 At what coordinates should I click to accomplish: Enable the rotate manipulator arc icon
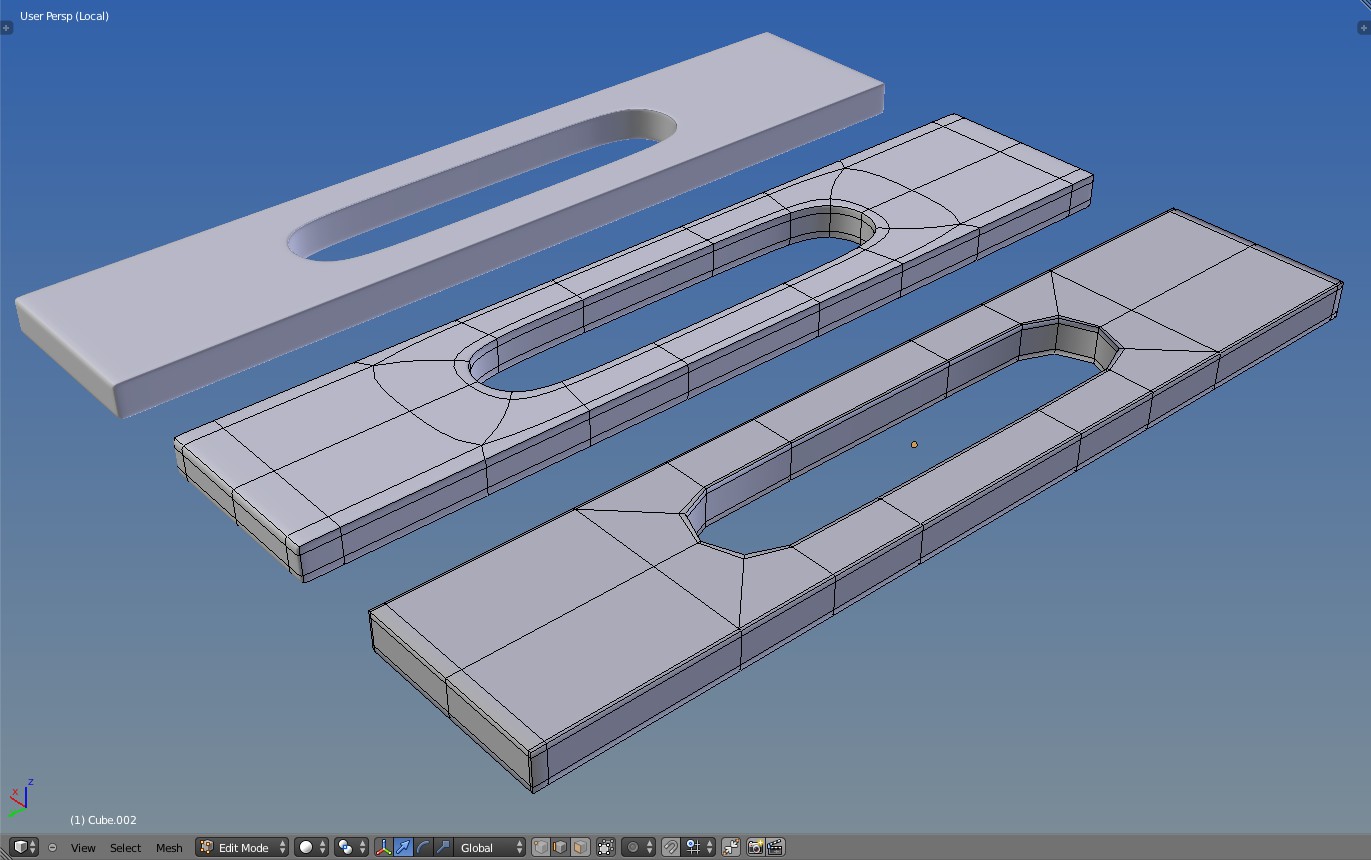pyautogui.click(x=423, y=847)
